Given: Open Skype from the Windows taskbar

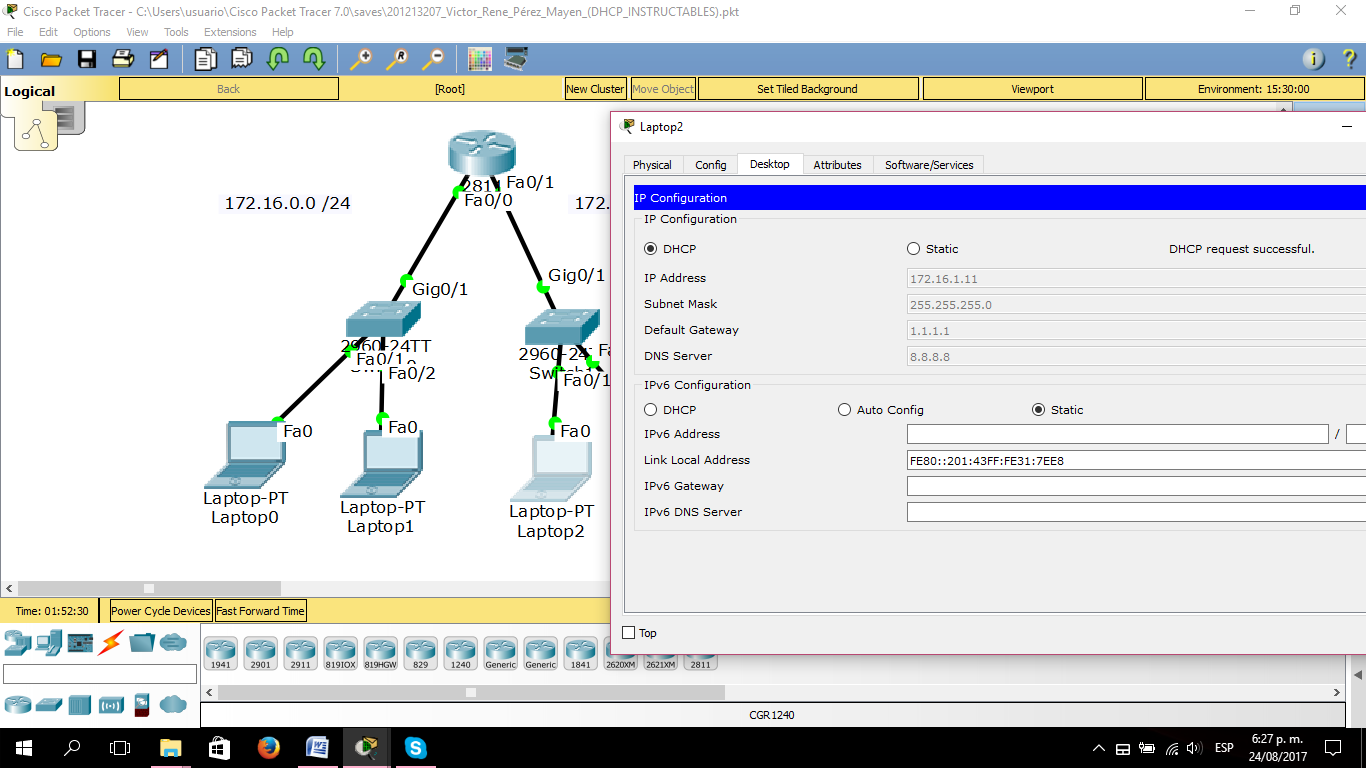Looking at the screenshot, I should tap(416, 747).
